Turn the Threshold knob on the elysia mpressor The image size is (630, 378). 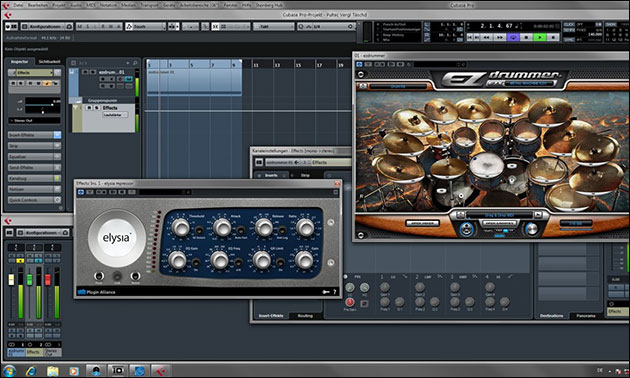180,227
